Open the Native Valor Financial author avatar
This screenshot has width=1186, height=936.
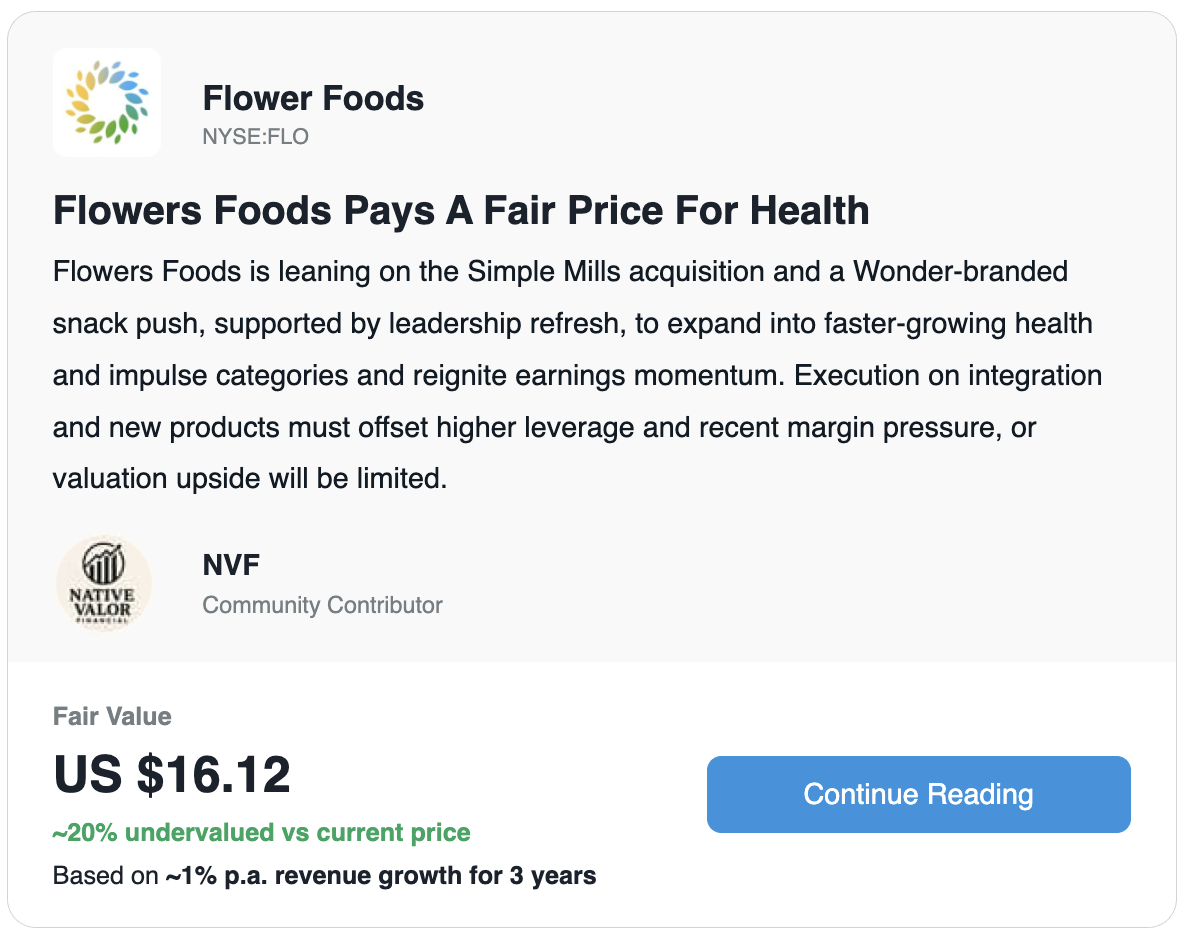103,584
